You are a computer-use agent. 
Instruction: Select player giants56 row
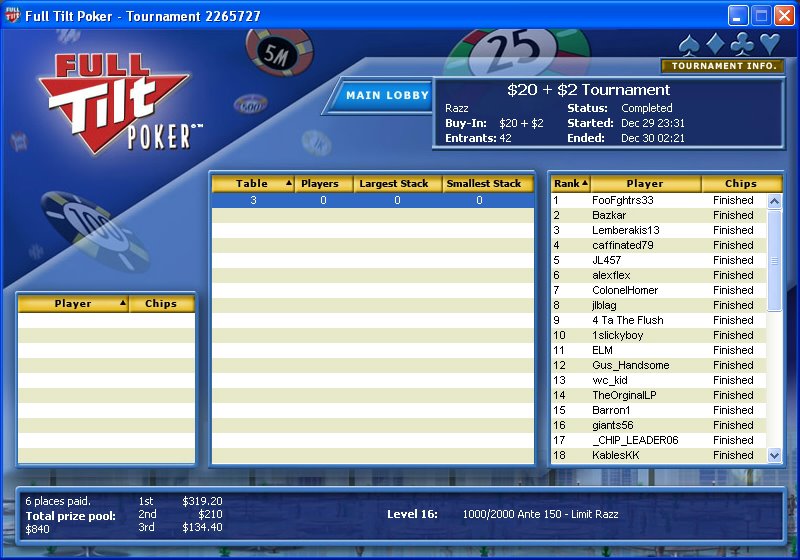pos(659,425)
